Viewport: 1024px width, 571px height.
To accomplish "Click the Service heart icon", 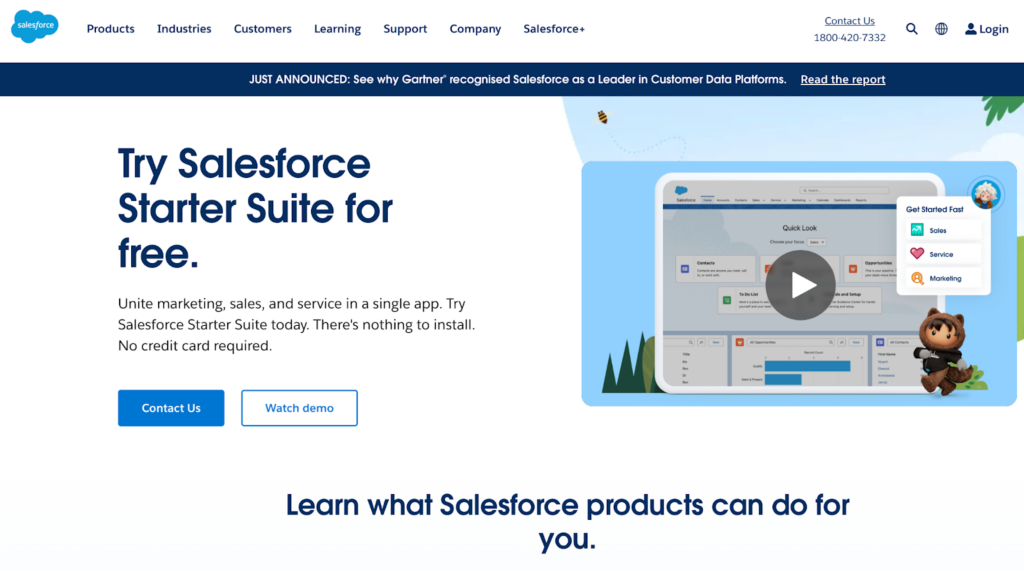I will click(x=917, y=254).
